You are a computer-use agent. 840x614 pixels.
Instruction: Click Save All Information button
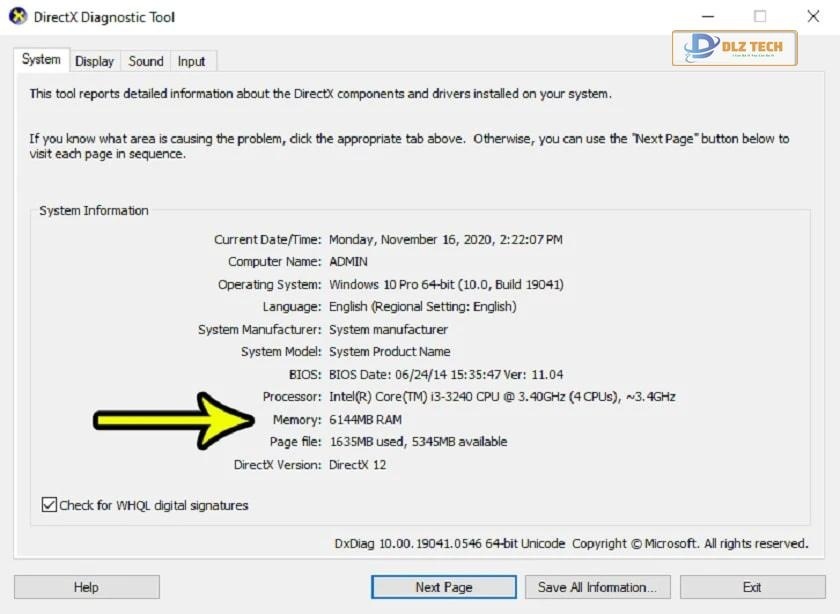coord(596,587)
